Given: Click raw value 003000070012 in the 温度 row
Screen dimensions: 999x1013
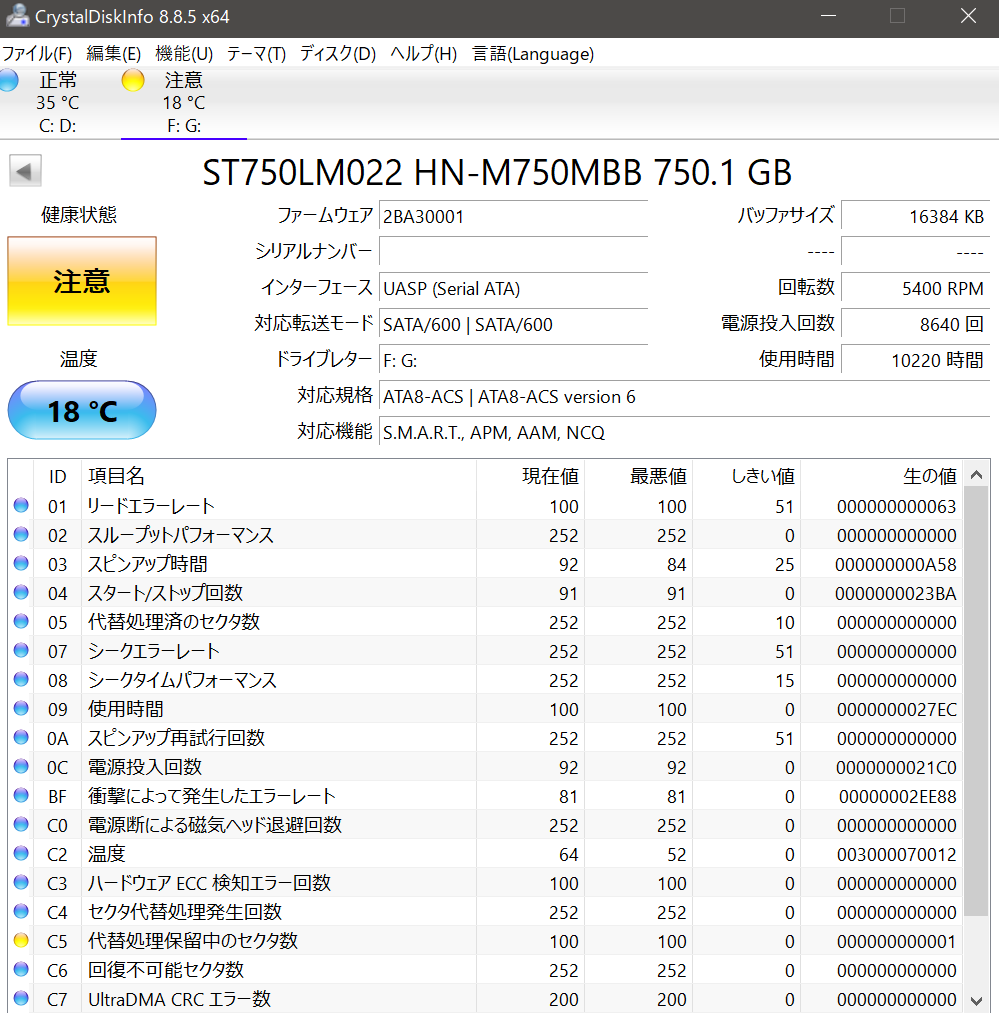Looking at the screenshot, I should 896,854.
